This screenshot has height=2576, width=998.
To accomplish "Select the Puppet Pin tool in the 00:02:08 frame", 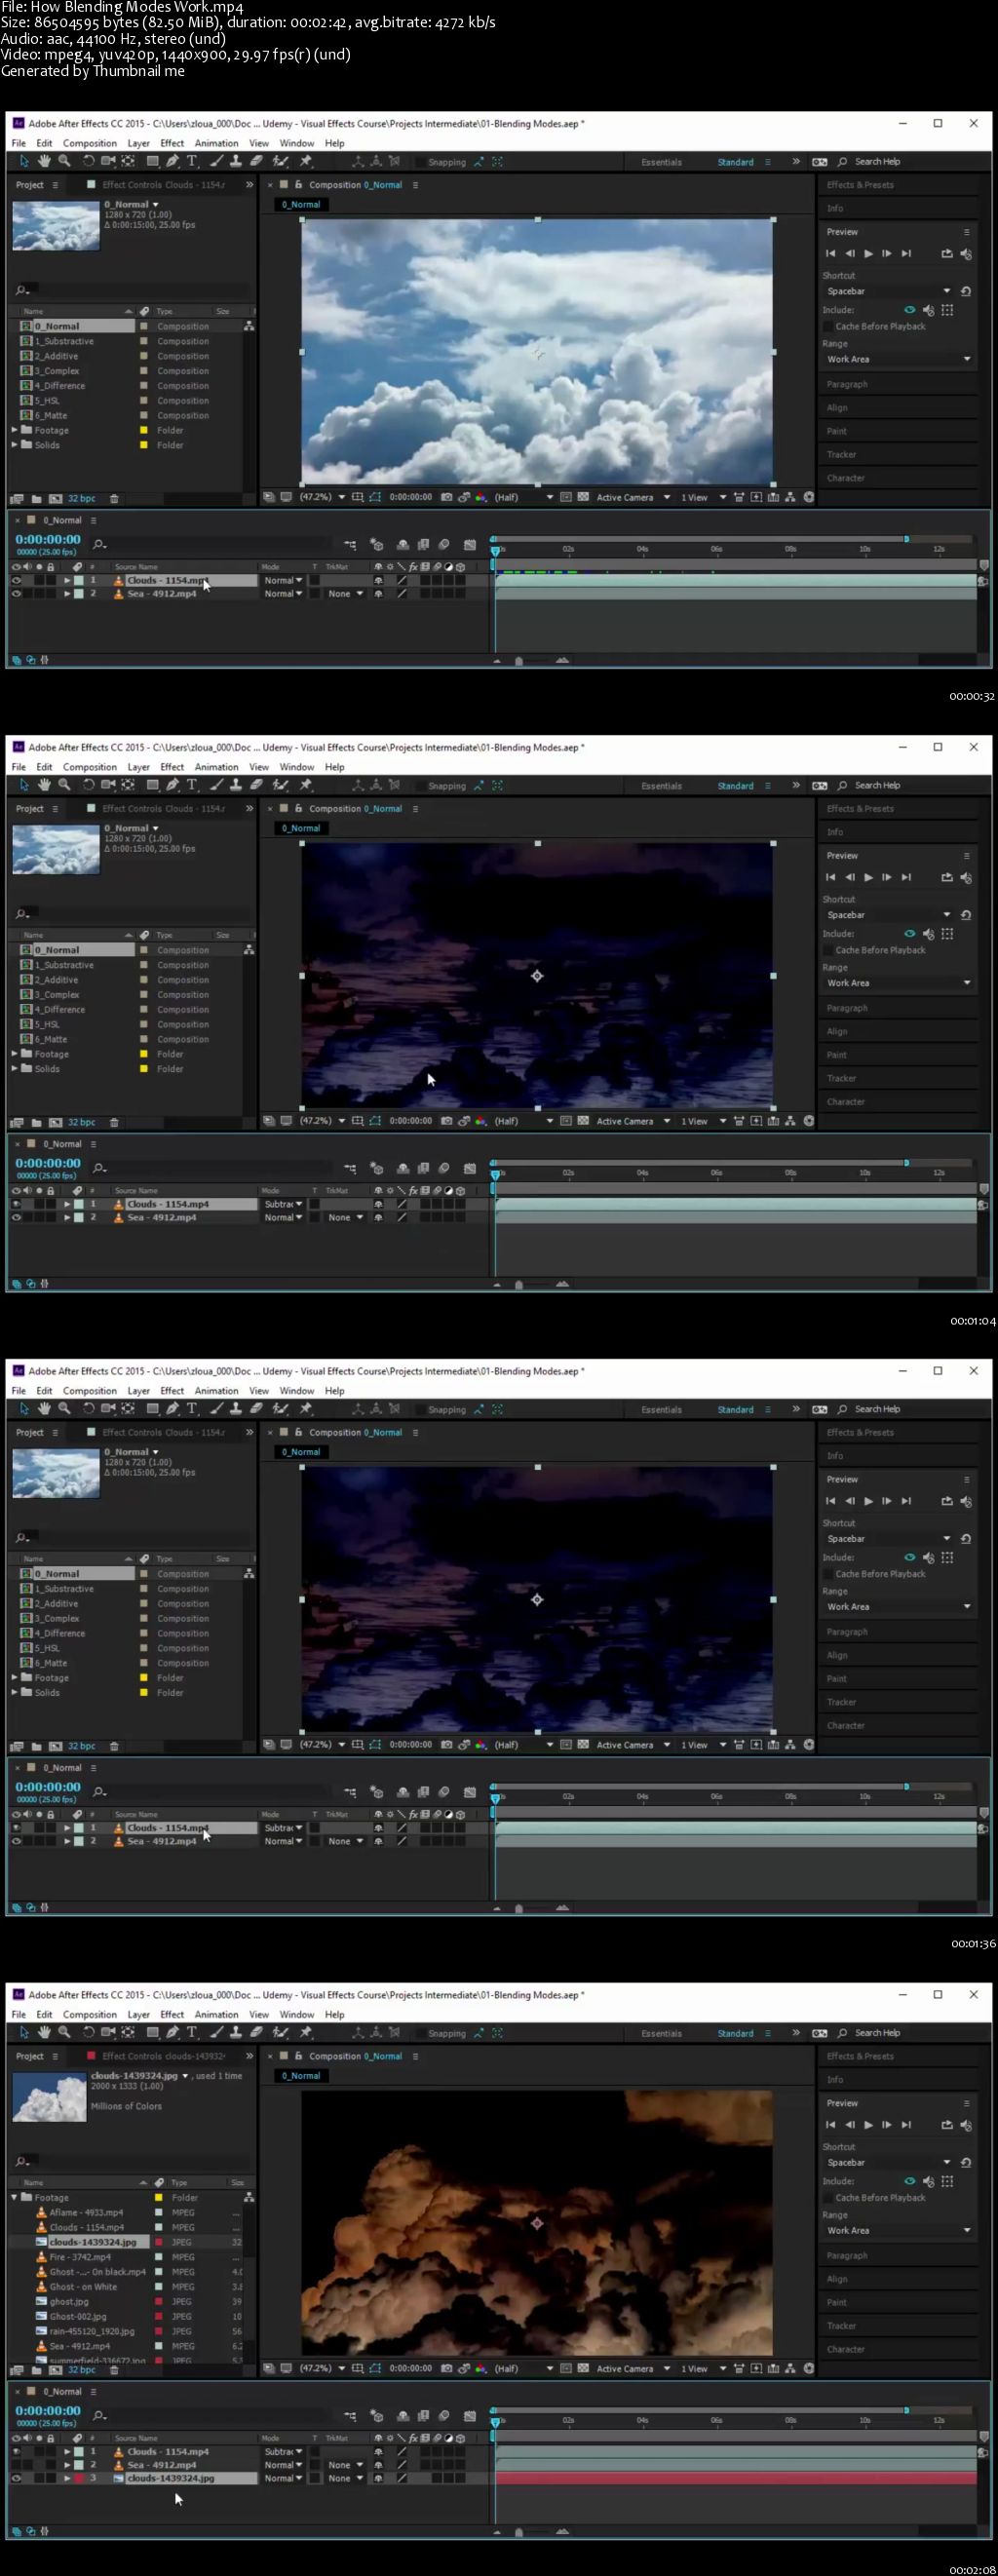I will [x=306, y=2033].
